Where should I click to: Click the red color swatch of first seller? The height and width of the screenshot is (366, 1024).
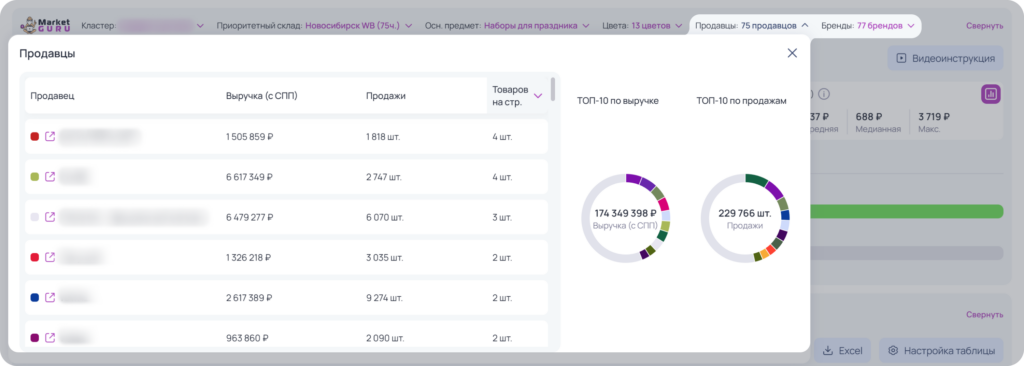tap(35, 137)
